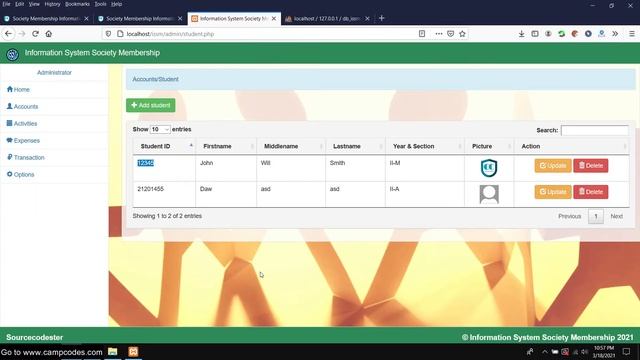
Task: Open the View menu
Action: (34, 4)
